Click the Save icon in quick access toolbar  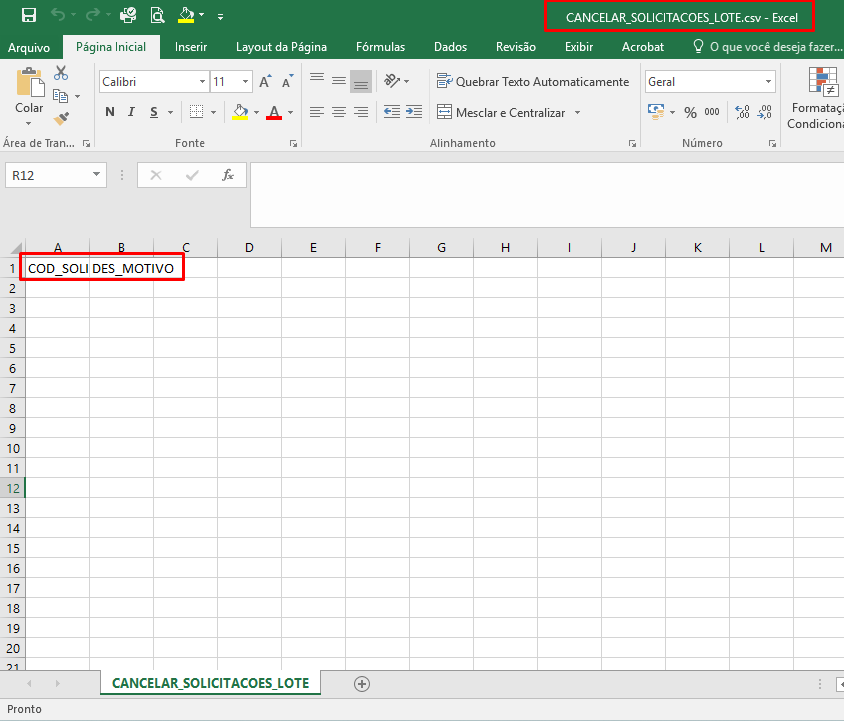(x=29, y=15)
